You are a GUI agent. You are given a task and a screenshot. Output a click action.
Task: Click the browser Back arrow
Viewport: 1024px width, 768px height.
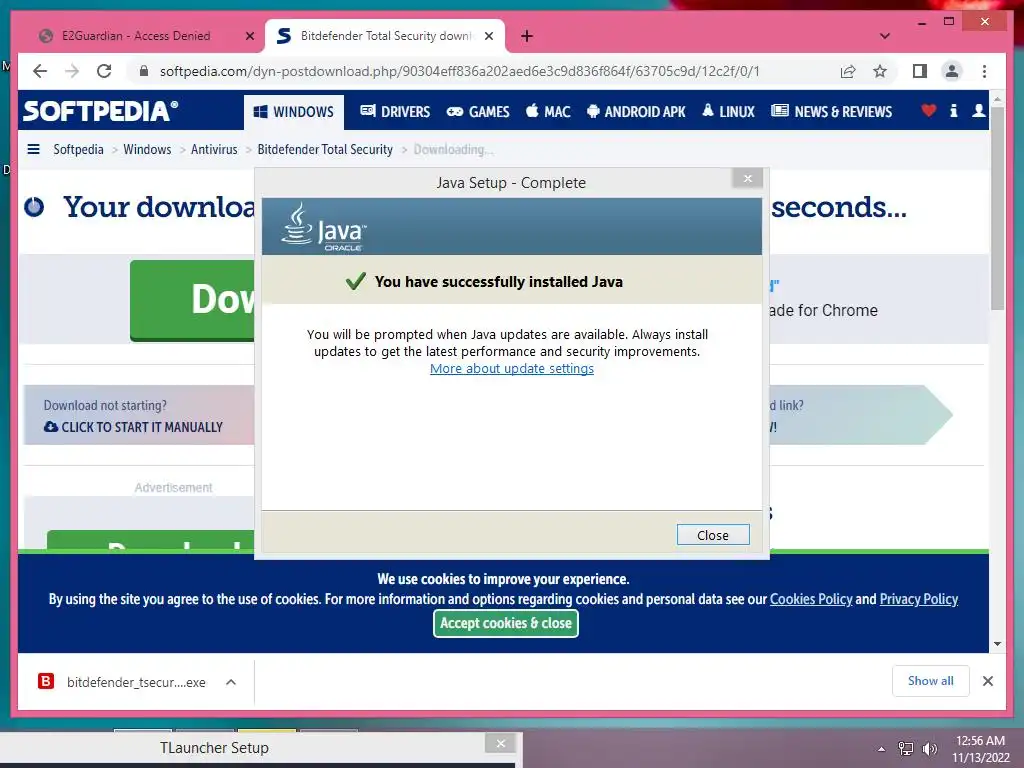click(40, 71)
